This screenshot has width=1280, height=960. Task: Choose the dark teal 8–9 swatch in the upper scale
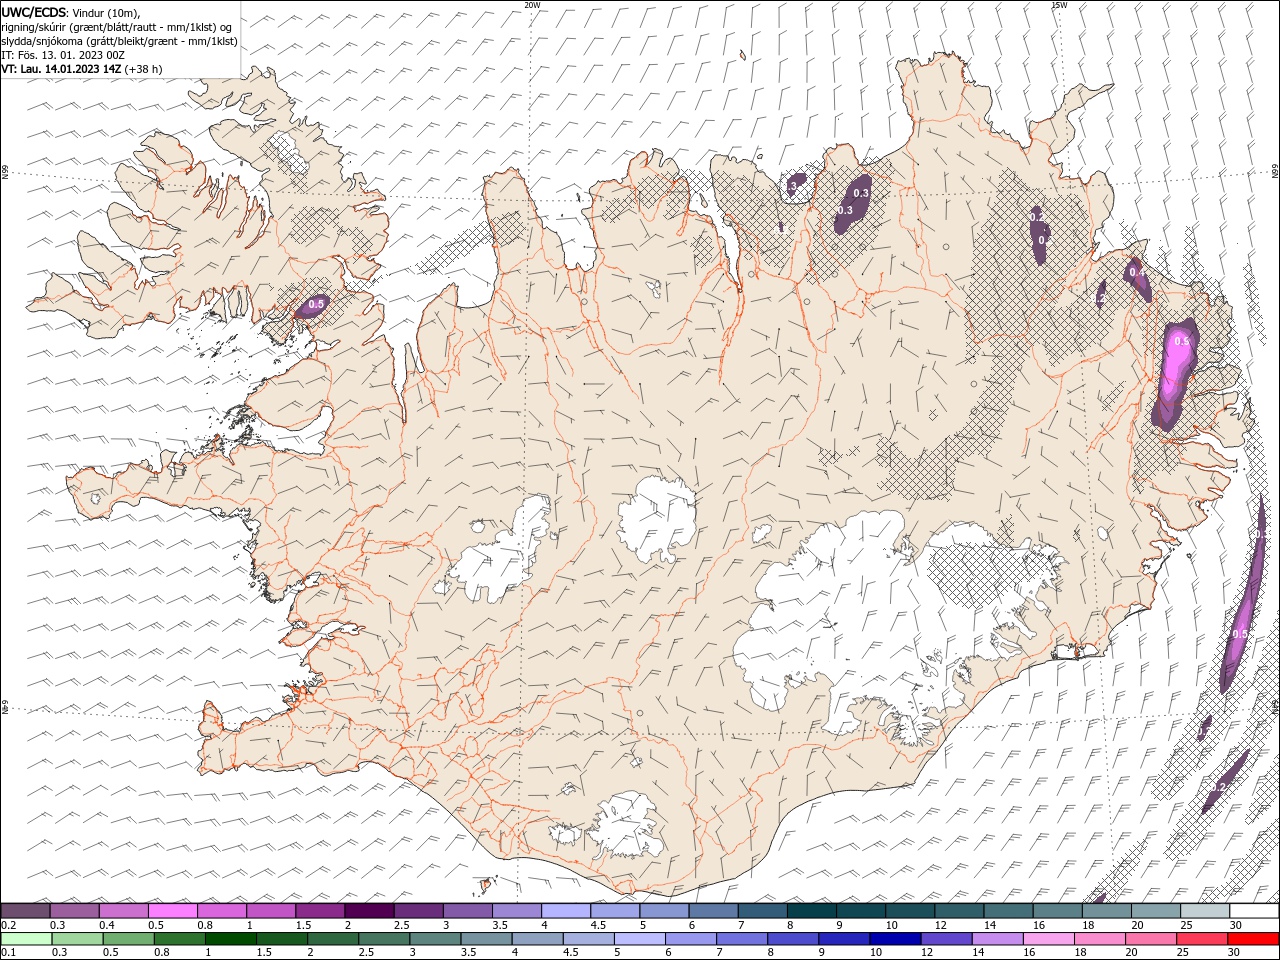click(x=810, y=911)
